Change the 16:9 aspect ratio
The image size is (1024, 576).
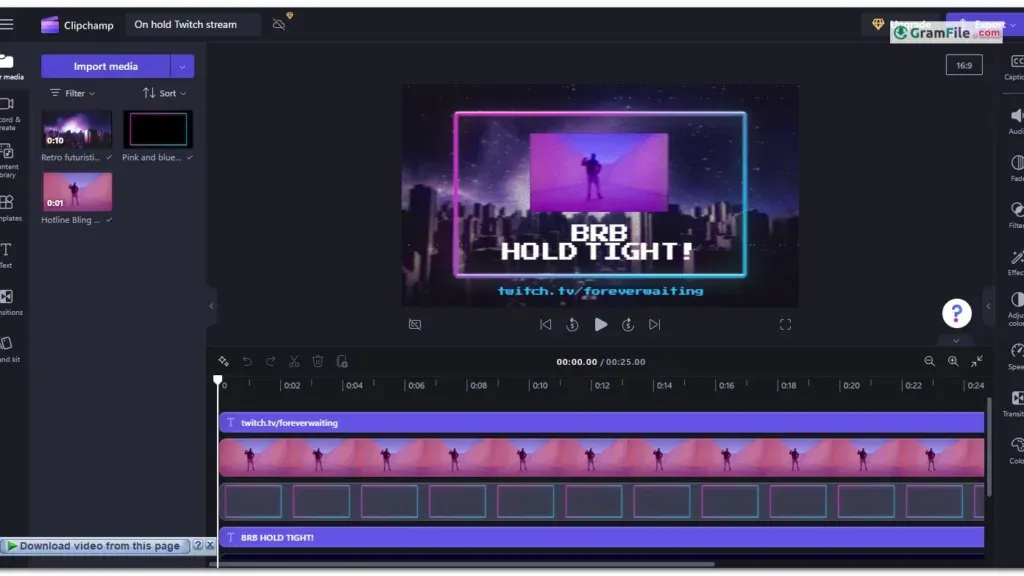point(964,65)
